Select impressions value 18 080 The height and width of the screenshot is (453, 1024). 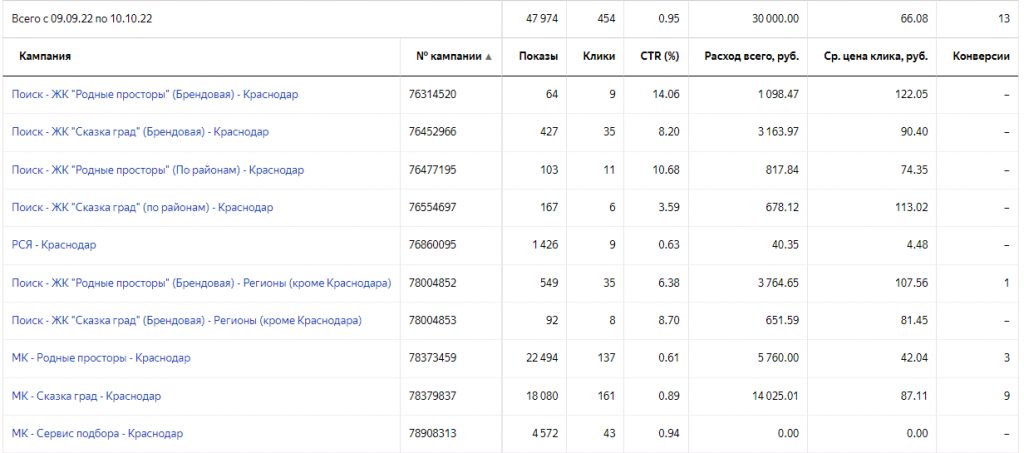[542, 396]
